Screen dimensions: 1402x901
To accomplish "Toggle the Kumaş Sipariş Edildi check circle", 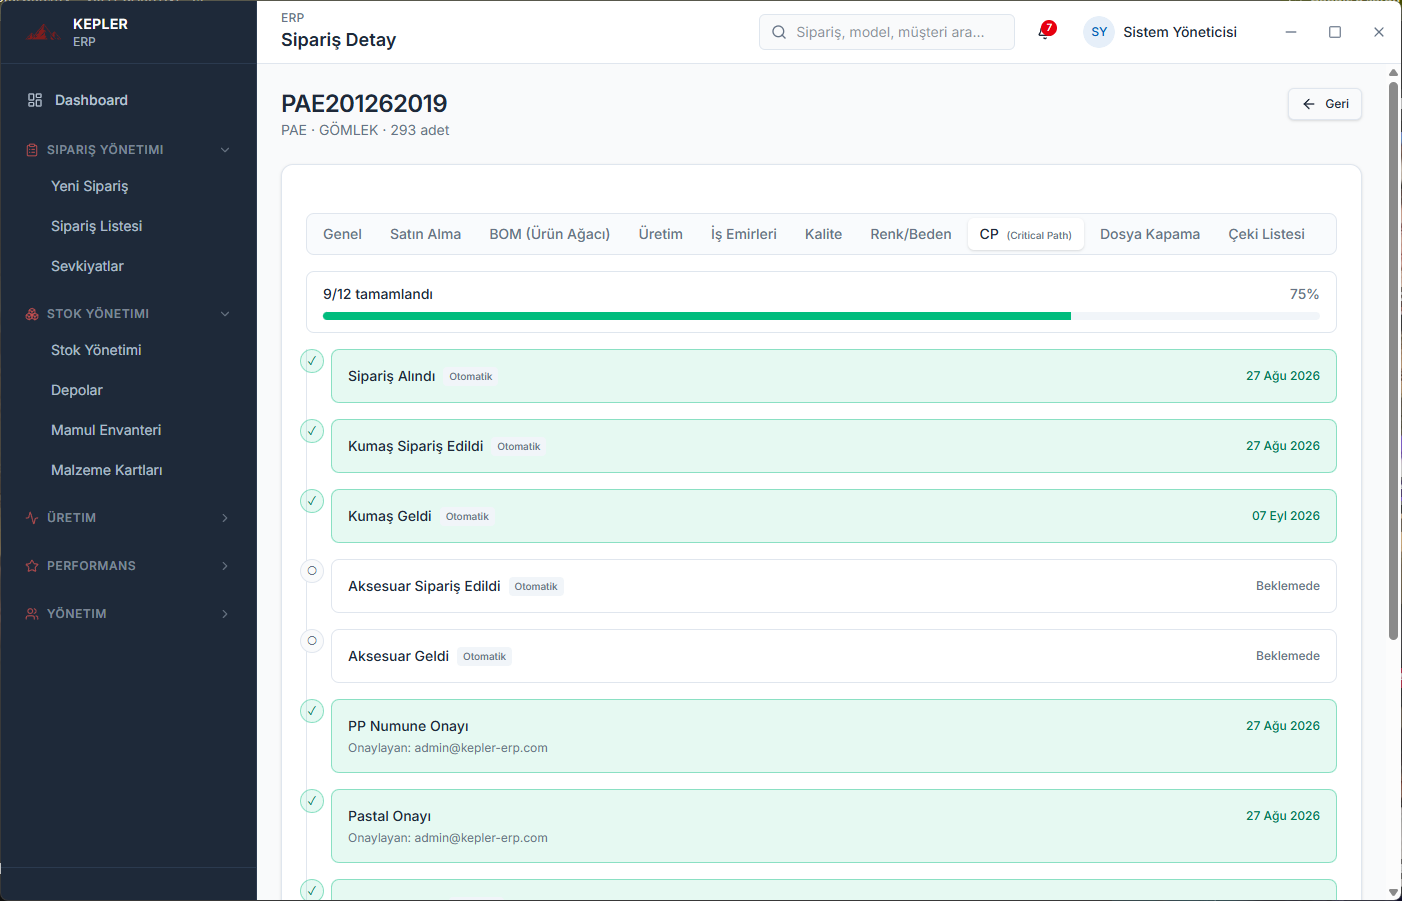I will (x=312, y=431).
